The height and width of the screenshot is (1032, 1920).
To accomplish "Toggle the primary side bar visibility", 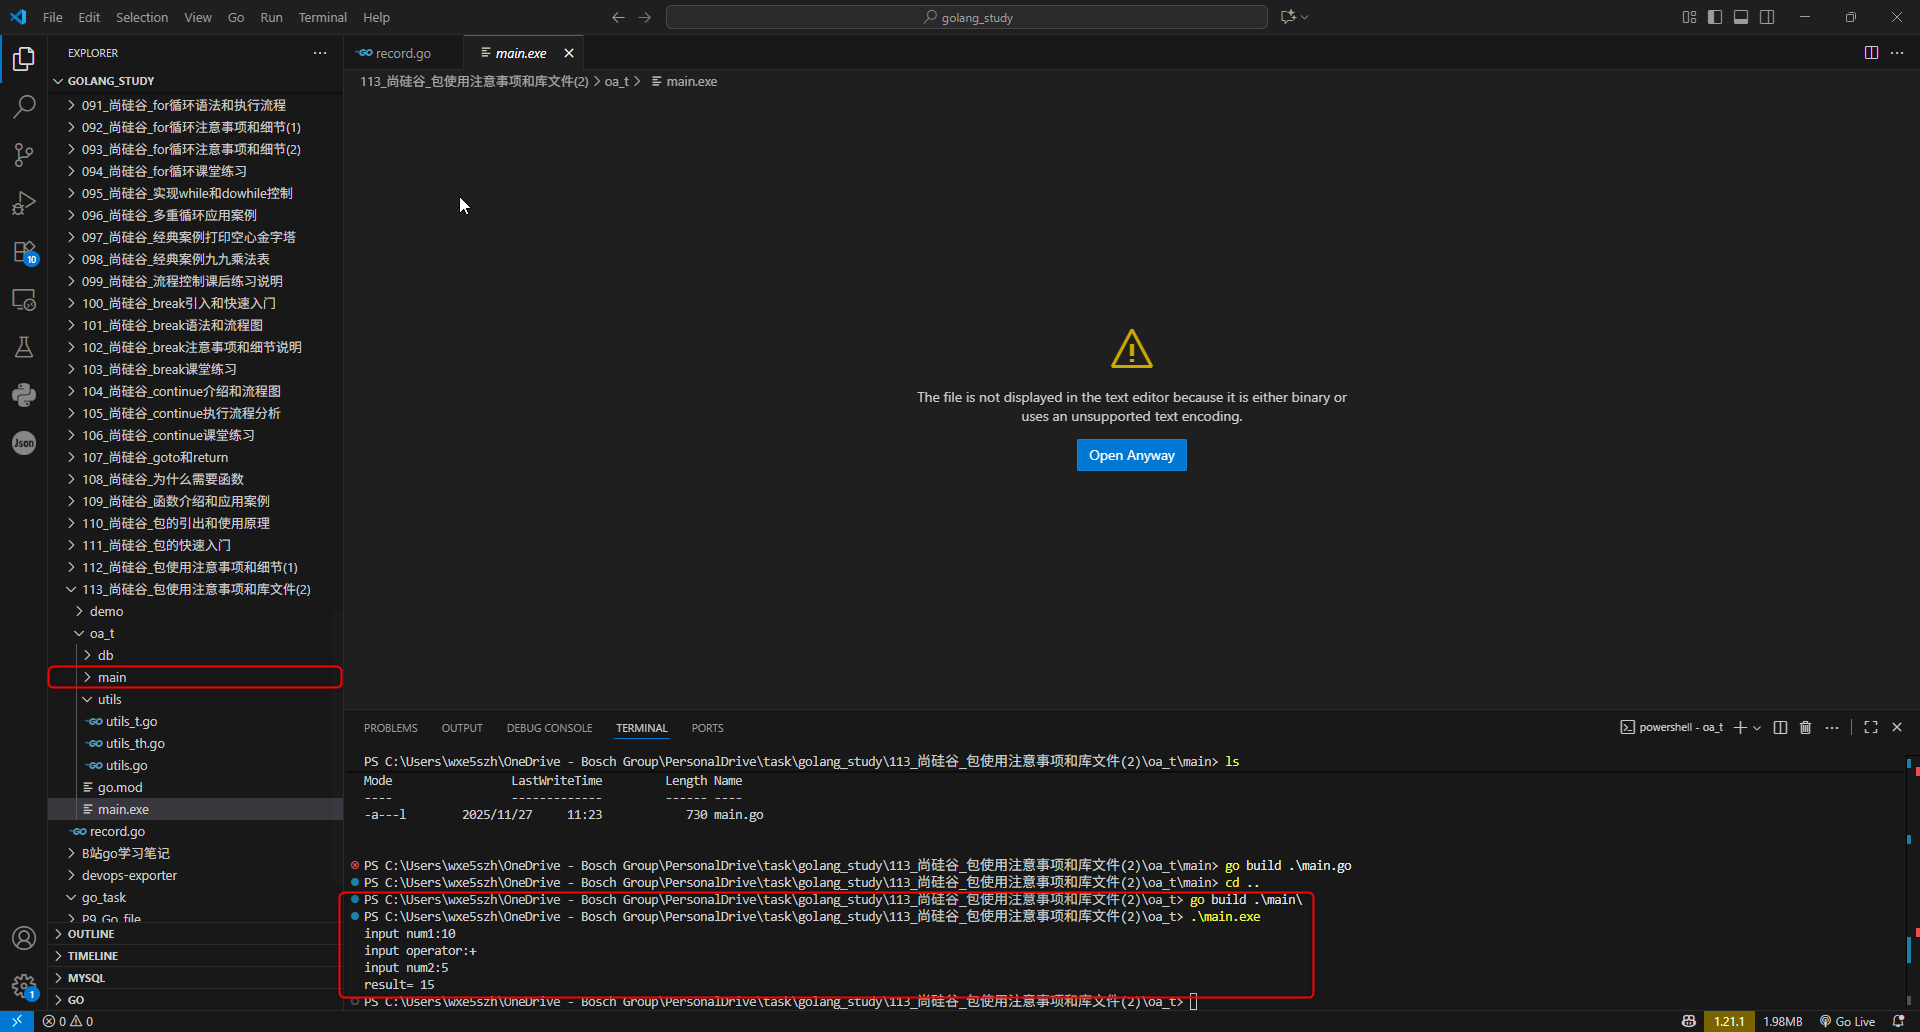I will pyautogui.click(x=1715, y=17).
